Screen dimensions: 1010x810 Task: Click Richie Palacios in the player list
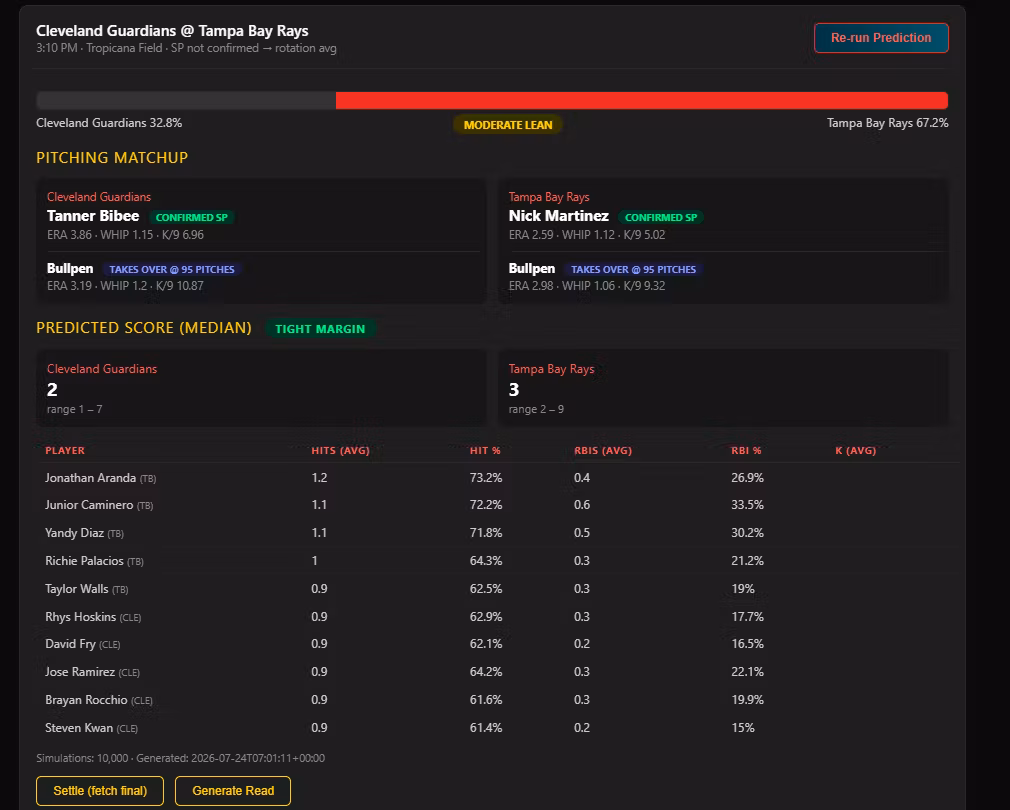pos(84,561)
